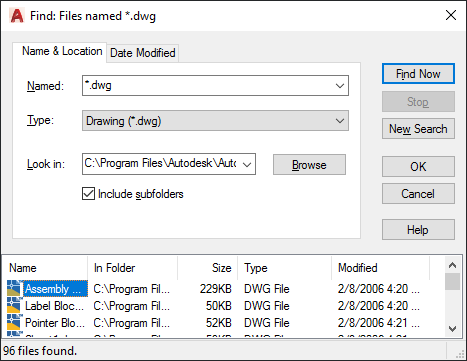This screenshot has width=467, height=361.
Task: Click the resize grip in status bar corner
Action: (x=460, y=354)
